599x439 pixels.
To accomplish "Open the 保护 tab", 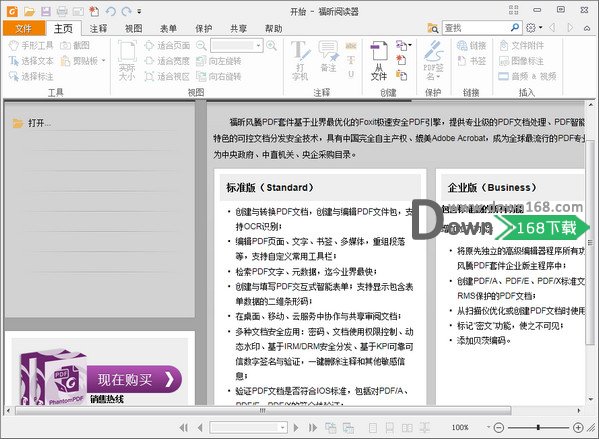I will coord(204,28).
